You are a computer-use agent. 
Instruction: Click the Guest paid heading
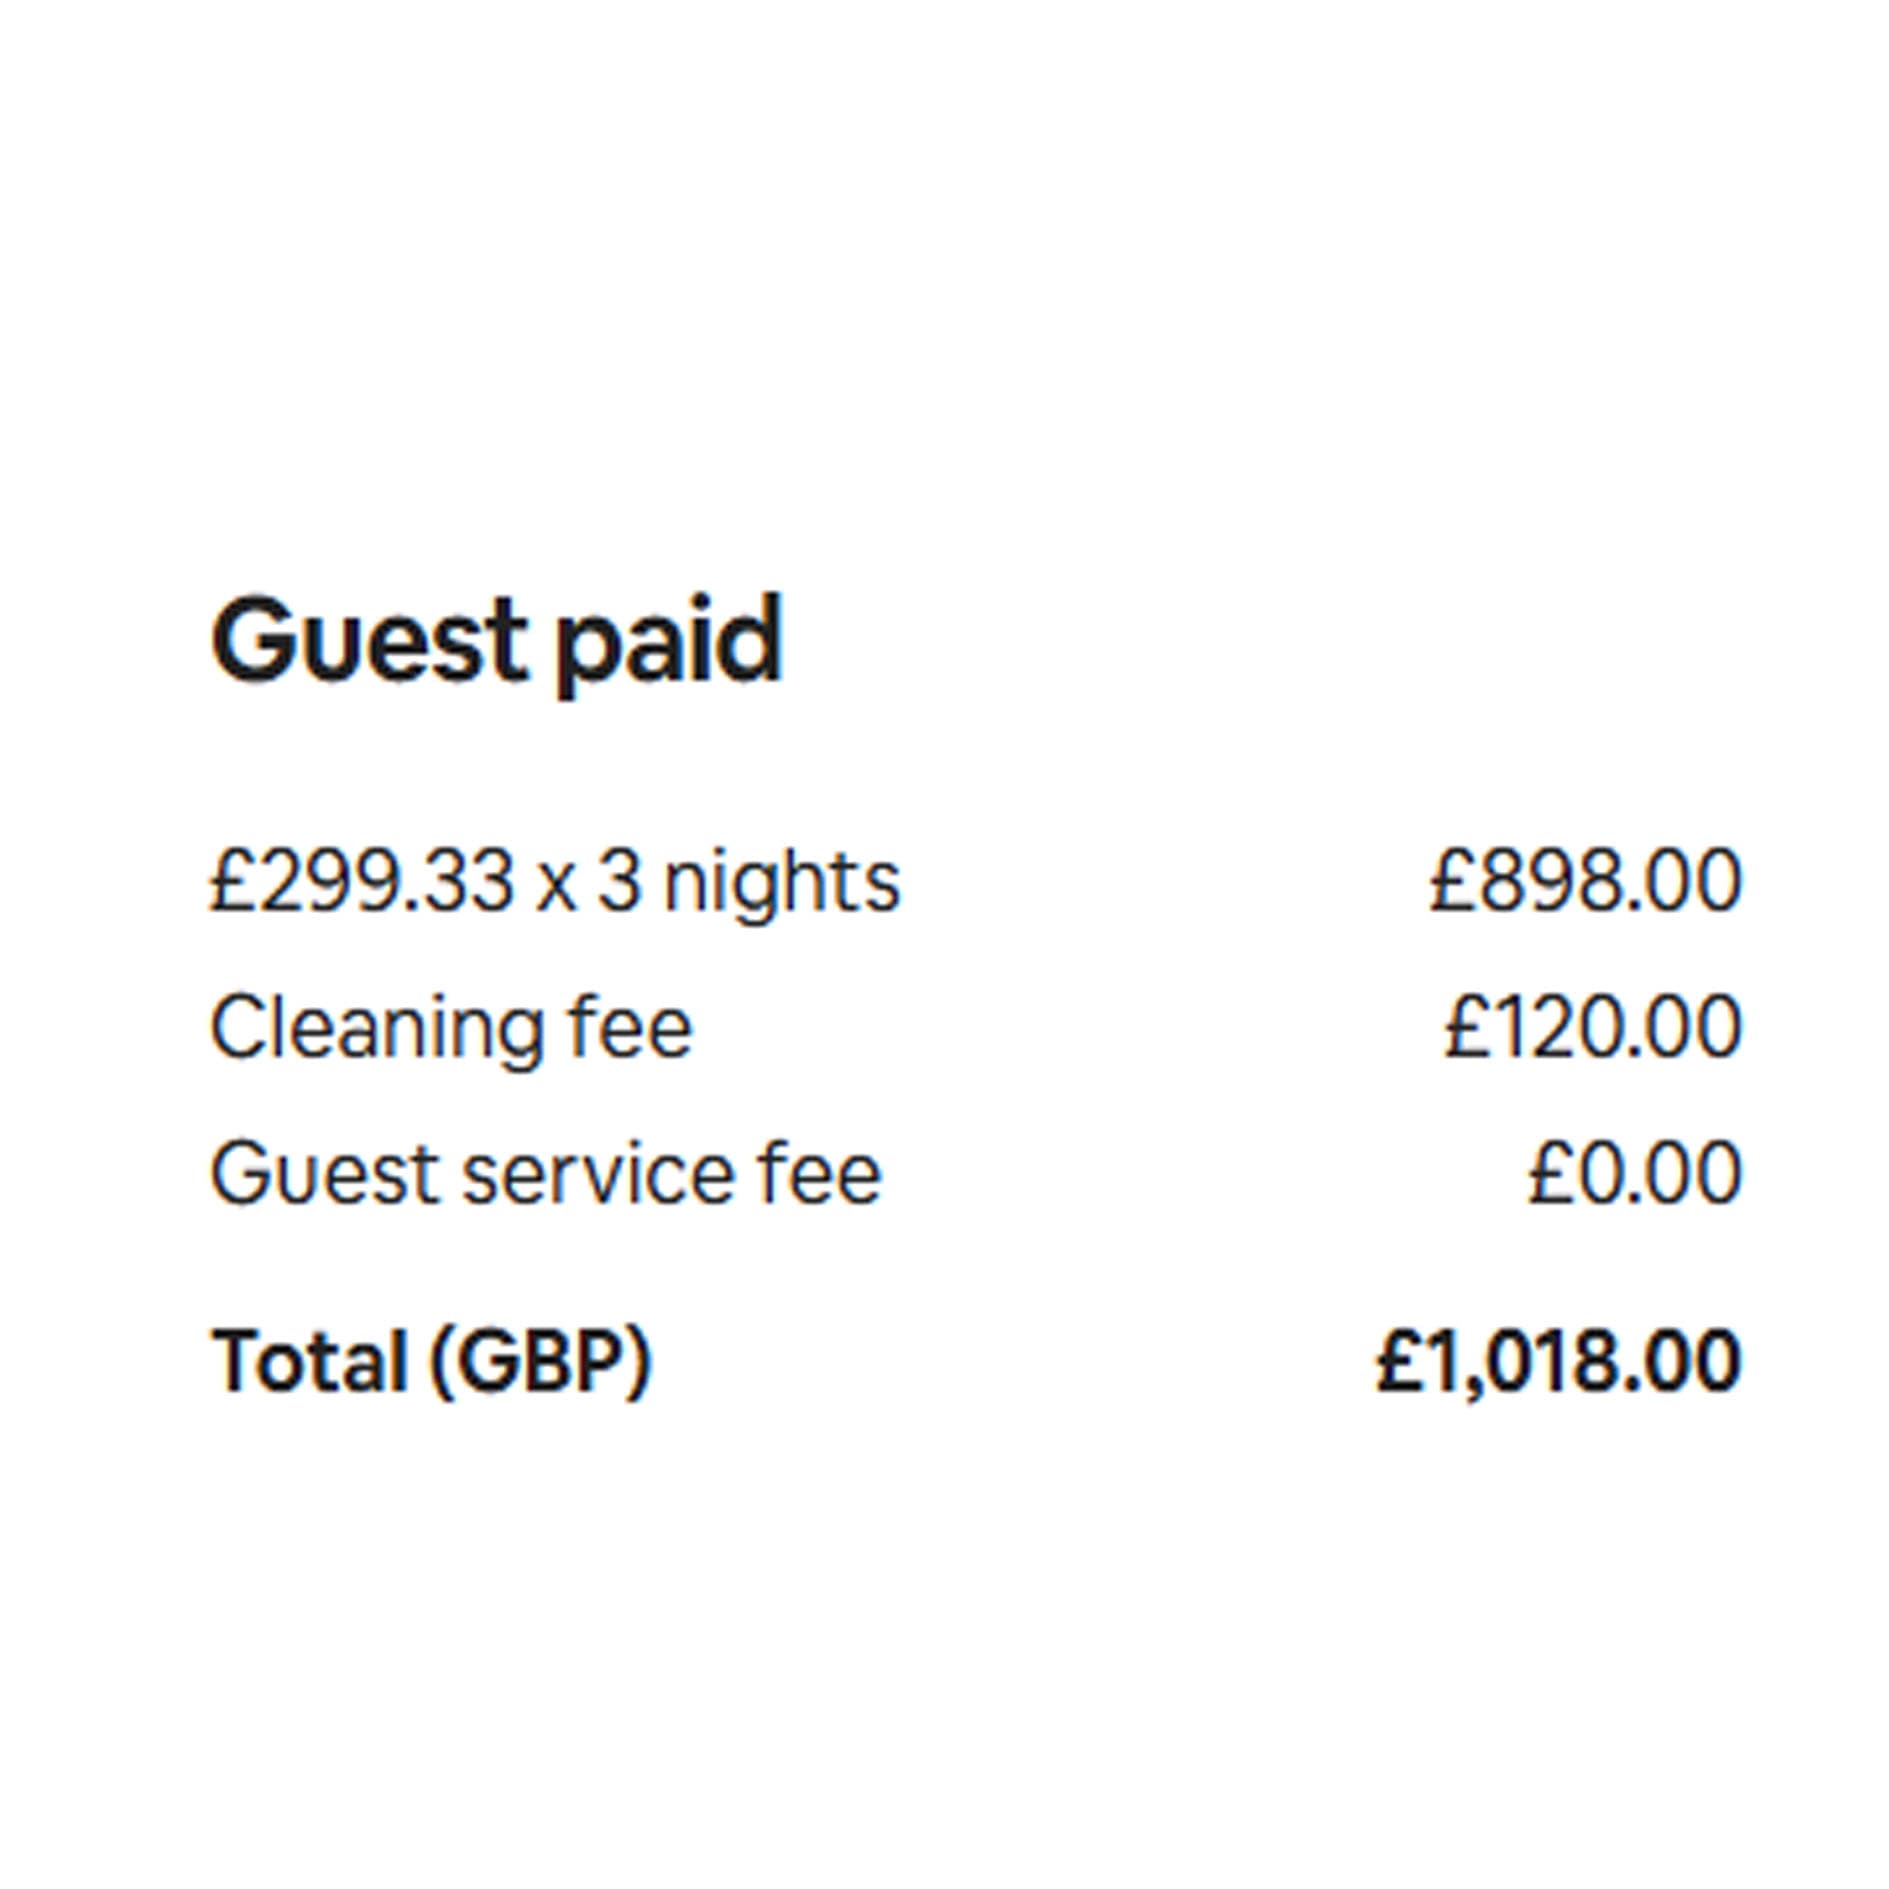click(x=496, y=640)
